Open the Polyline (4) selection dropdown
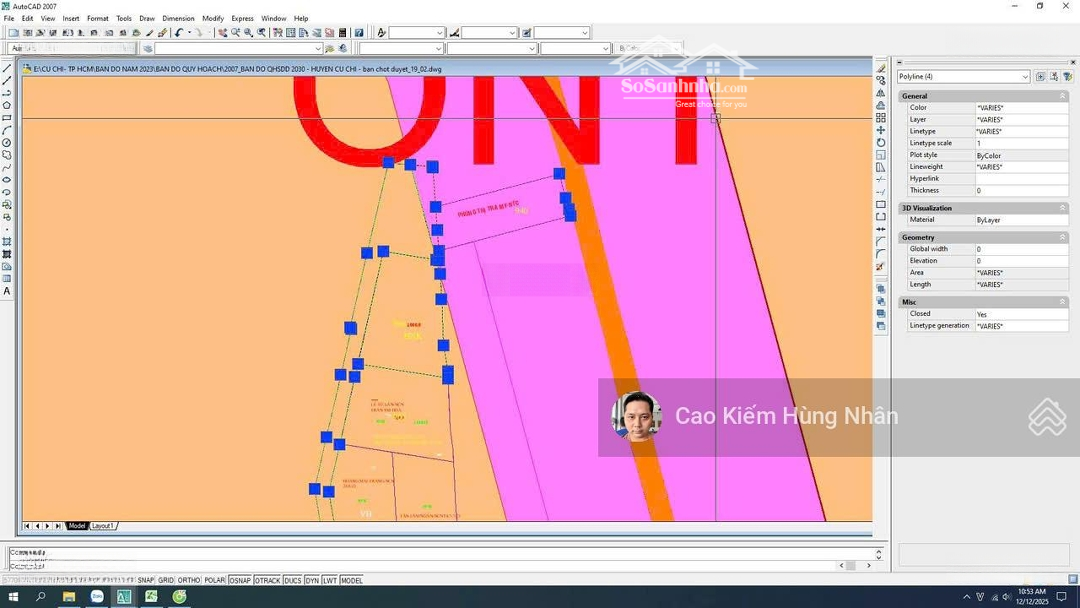This screenshot has height=608, width=1080. tap(1025, 77)
